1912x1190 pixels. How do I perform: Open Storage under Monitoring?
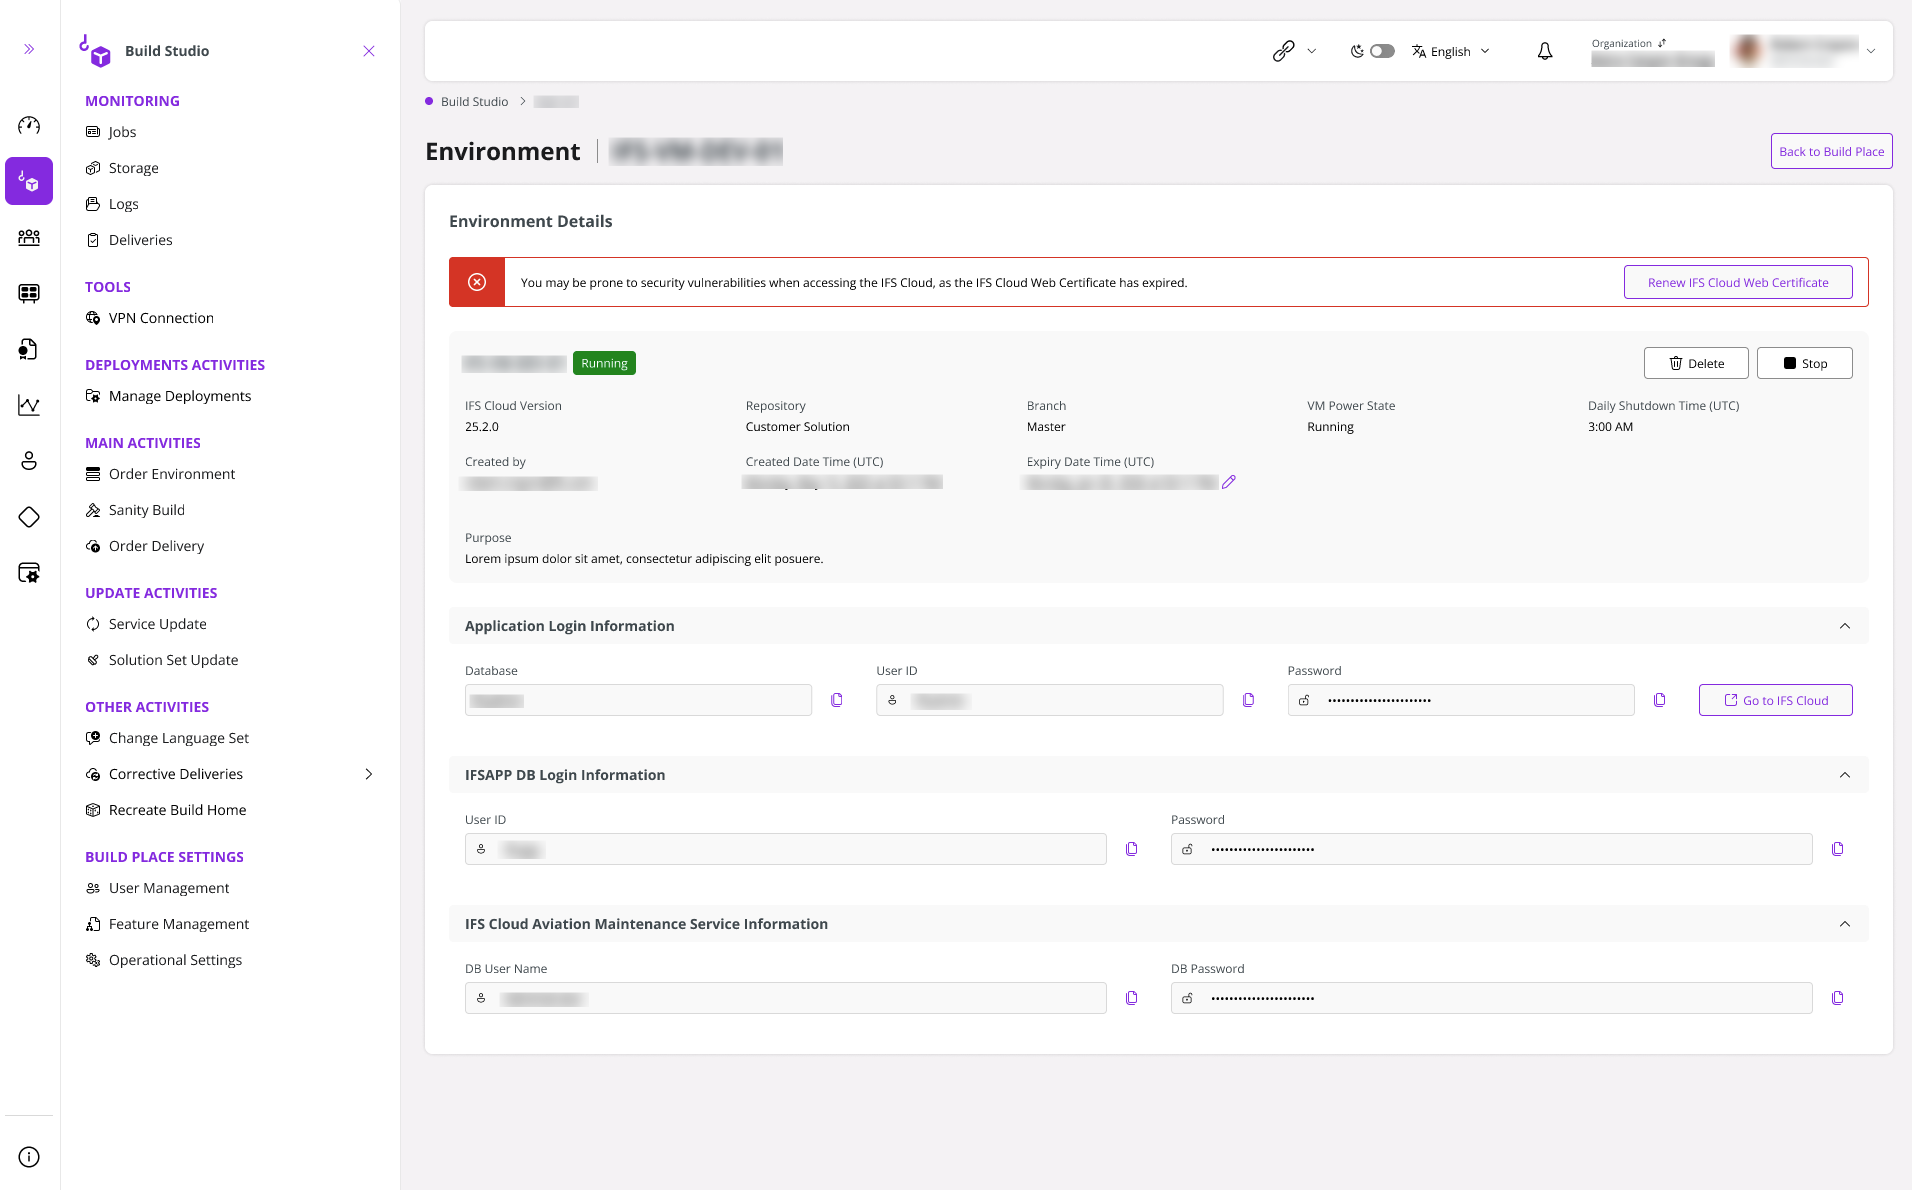[x=133, y=168]
